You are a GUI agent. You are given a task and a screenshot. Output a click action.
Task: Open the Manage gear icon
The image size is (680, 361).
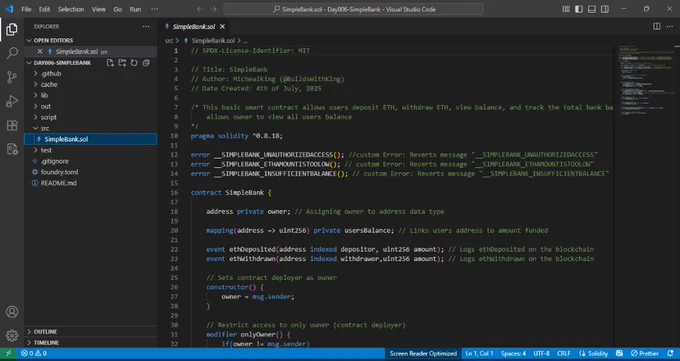coord(12,335)
